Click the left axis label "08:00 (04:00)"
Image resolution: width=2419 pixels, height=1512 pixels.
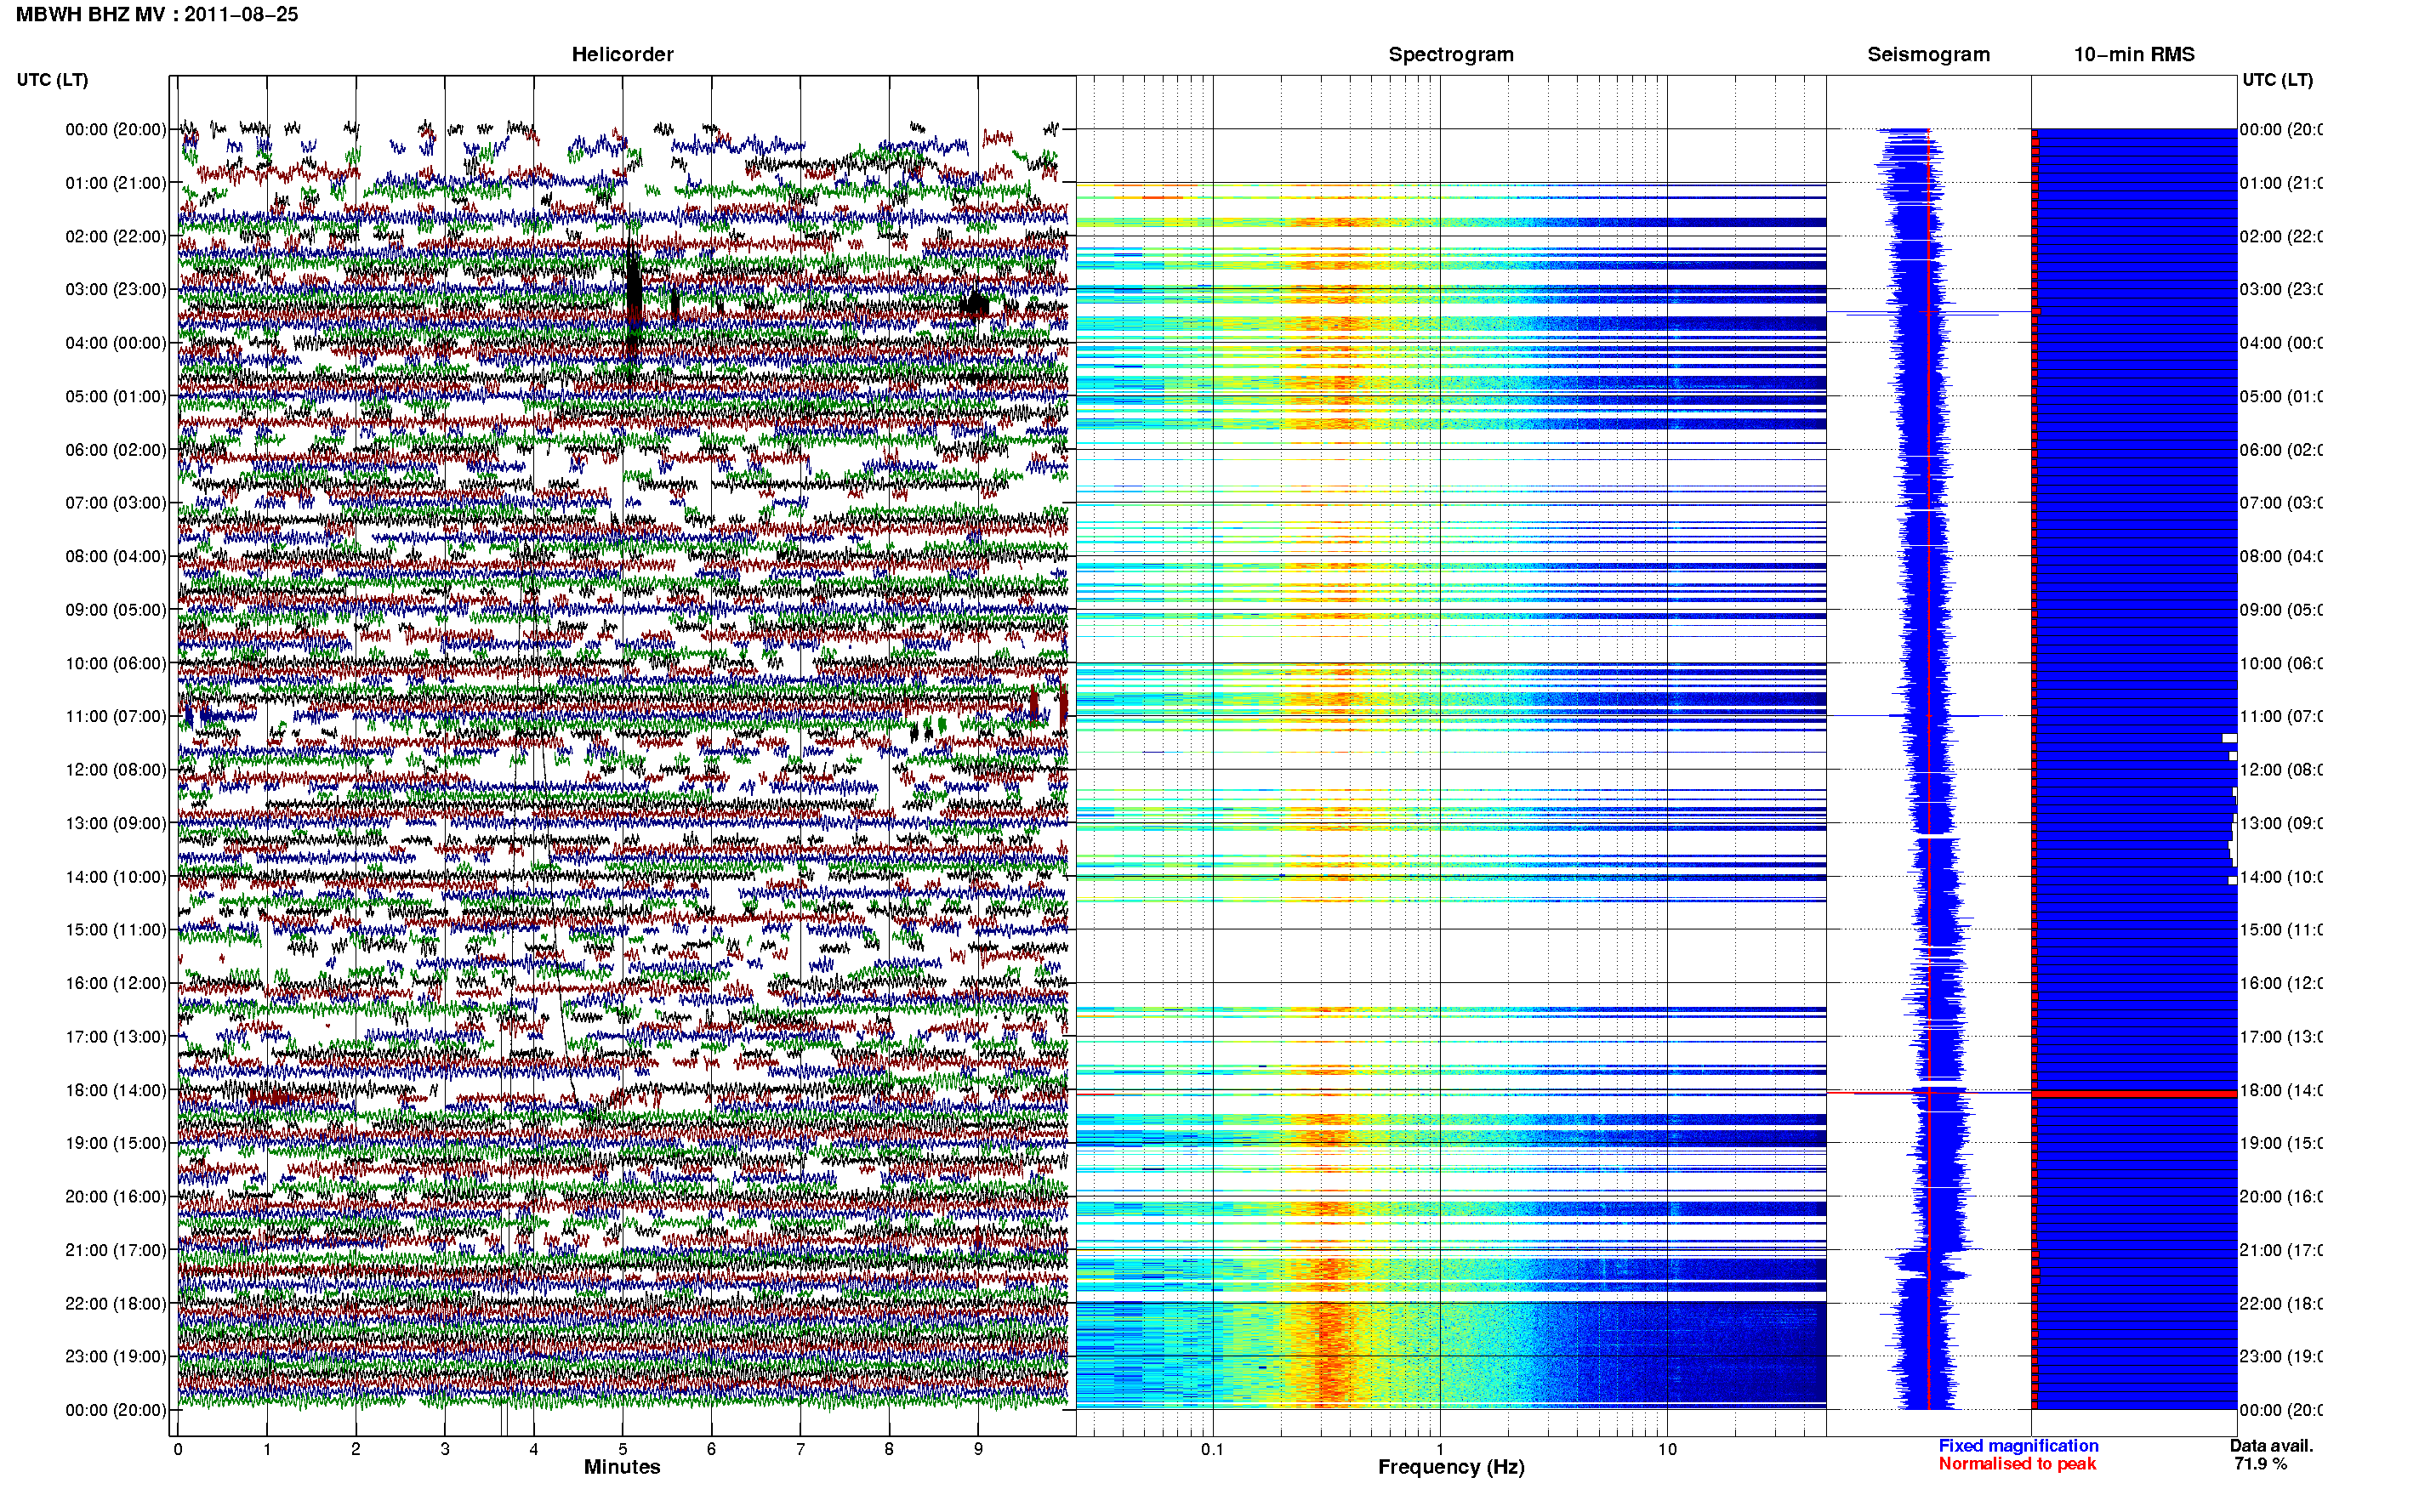click(x=116, y=556)
